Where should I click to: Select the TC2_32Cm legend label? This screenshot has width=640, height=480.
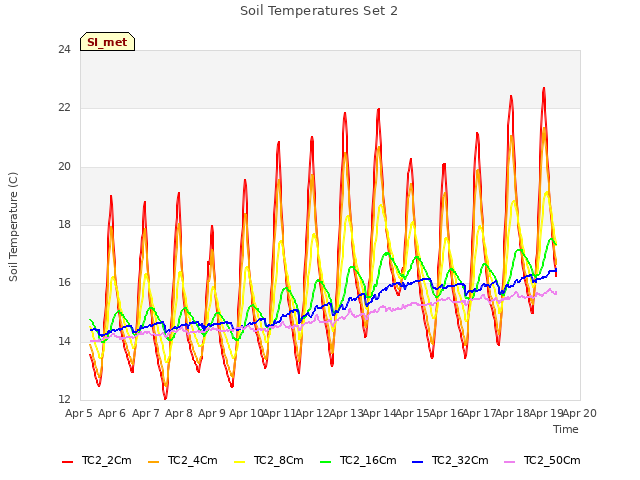(460, 461)
